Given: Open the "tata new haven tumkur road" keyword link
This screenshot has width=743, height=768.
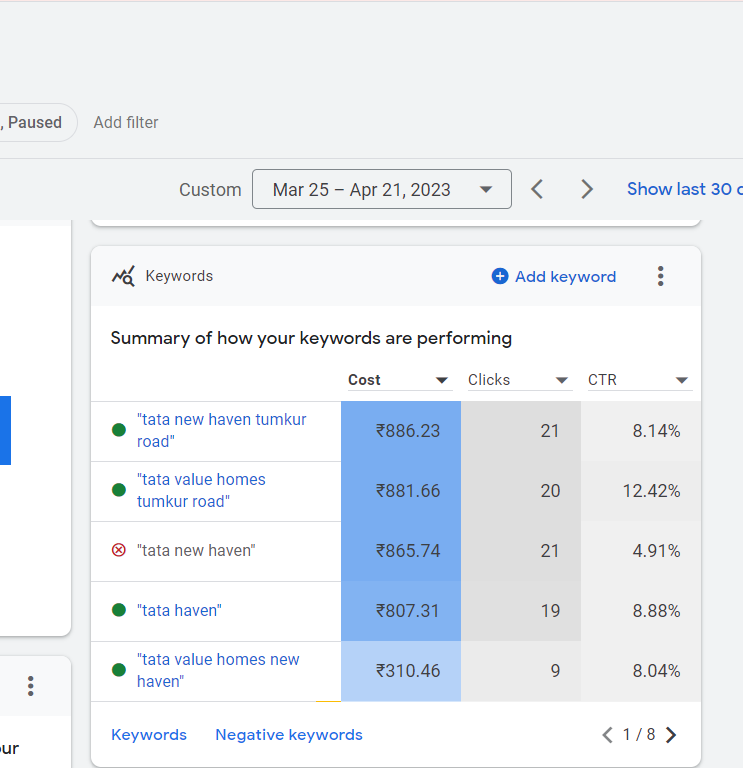Looking at the screenshot, I should 221,431.
